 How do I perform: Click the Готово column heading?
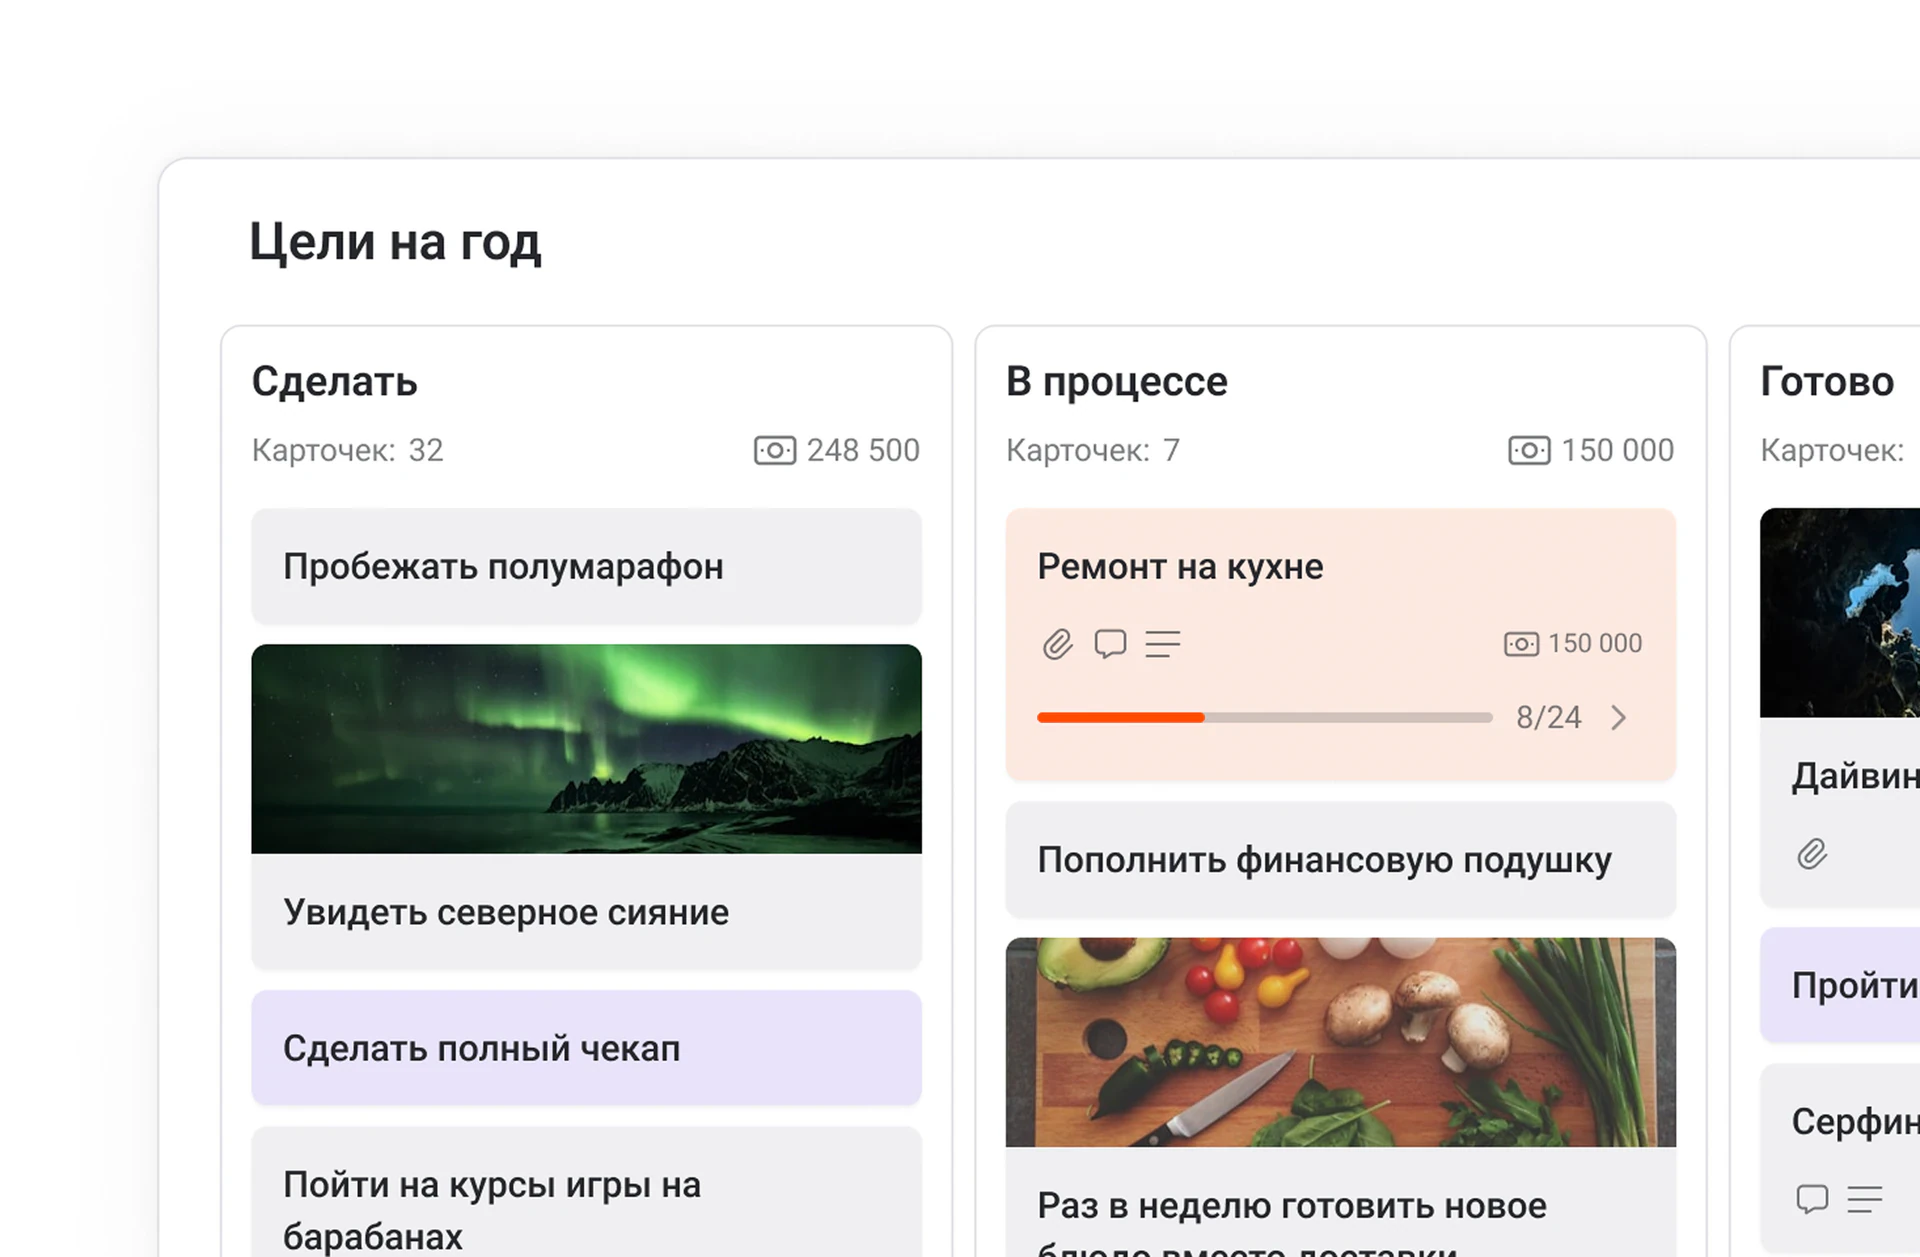point(1827,382)
